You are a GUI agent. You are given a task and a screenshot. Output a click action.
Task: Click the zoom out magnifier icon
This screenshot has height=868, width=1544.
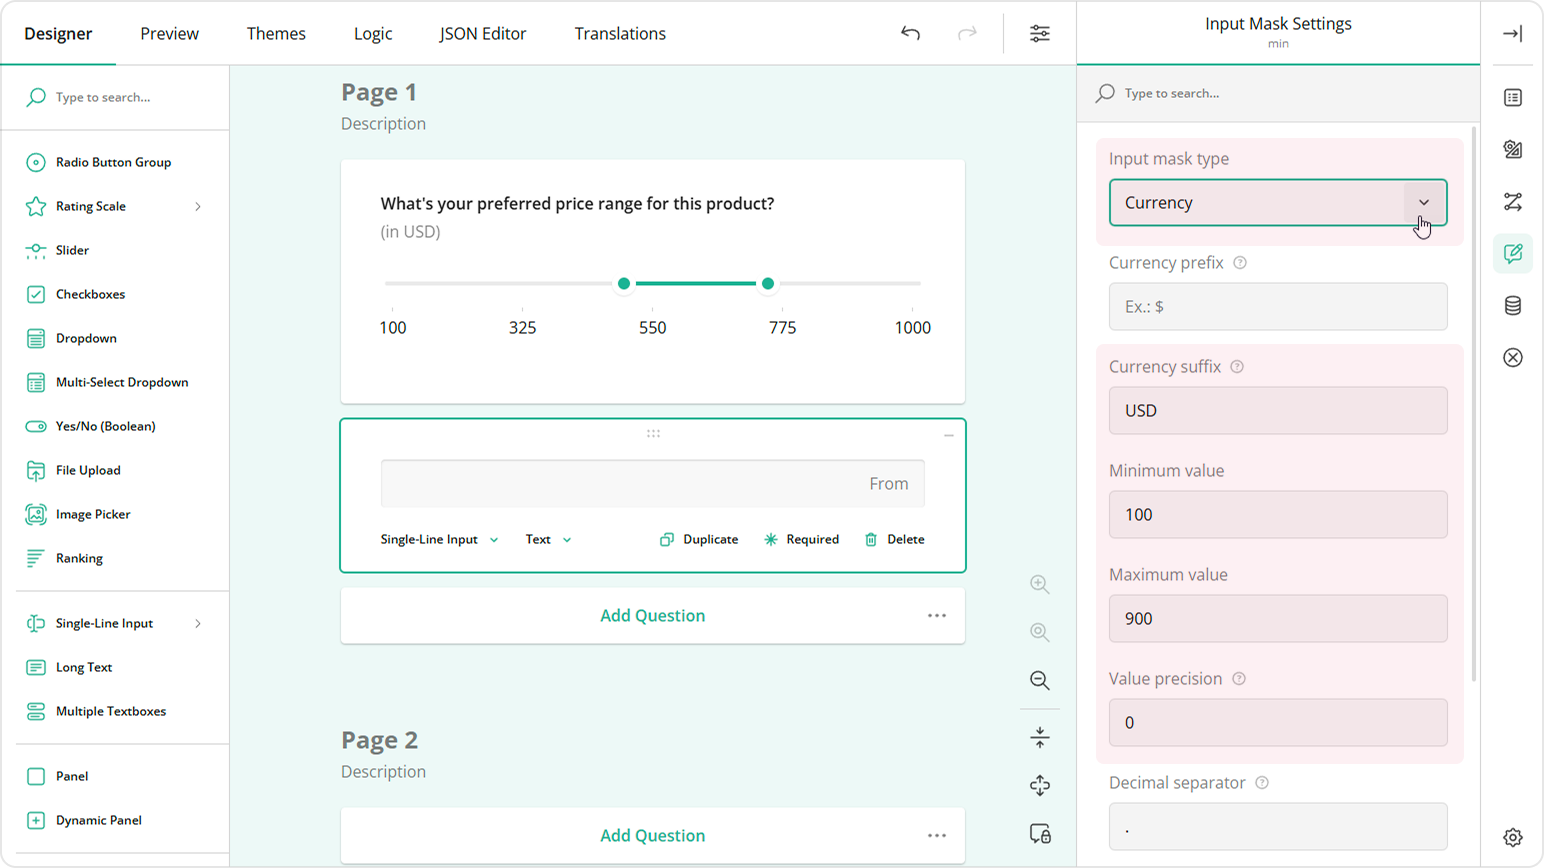[x=1039, y=681]
